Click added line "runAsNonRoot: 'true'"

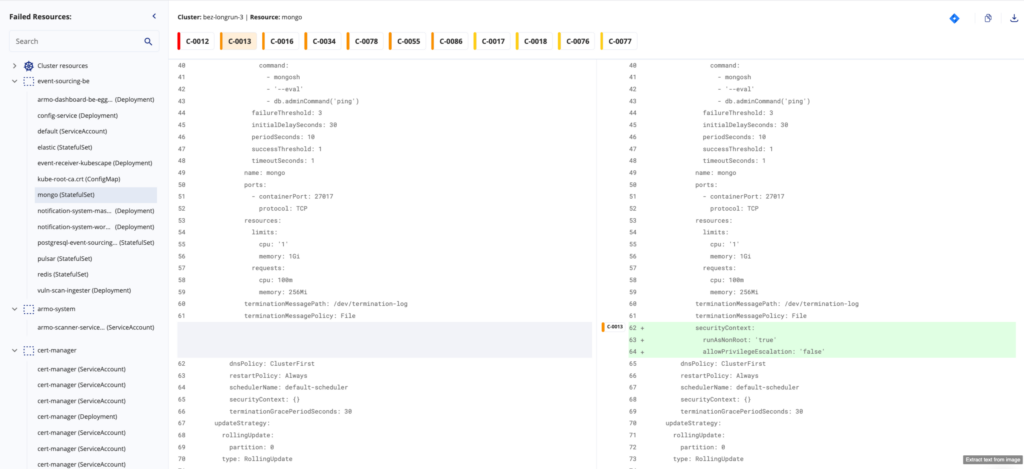739,340
